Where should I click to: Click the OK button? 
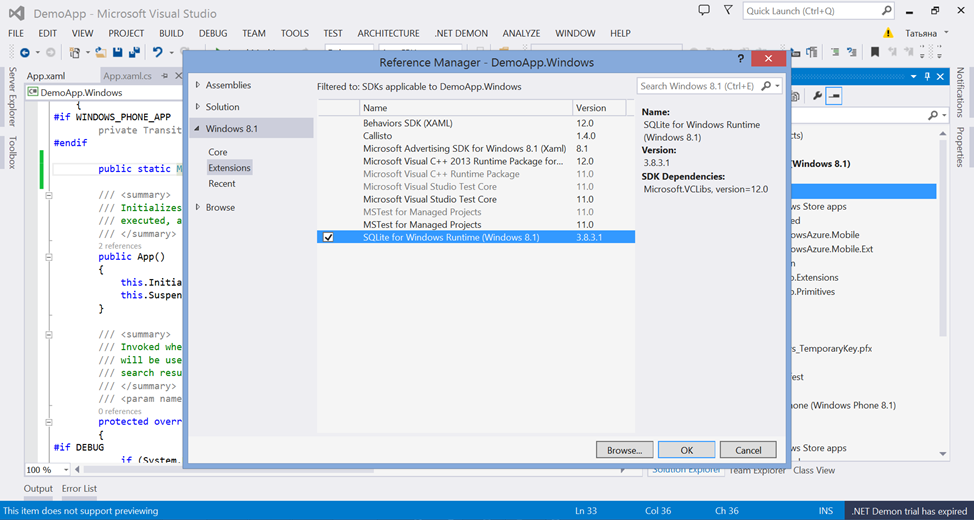686,450
